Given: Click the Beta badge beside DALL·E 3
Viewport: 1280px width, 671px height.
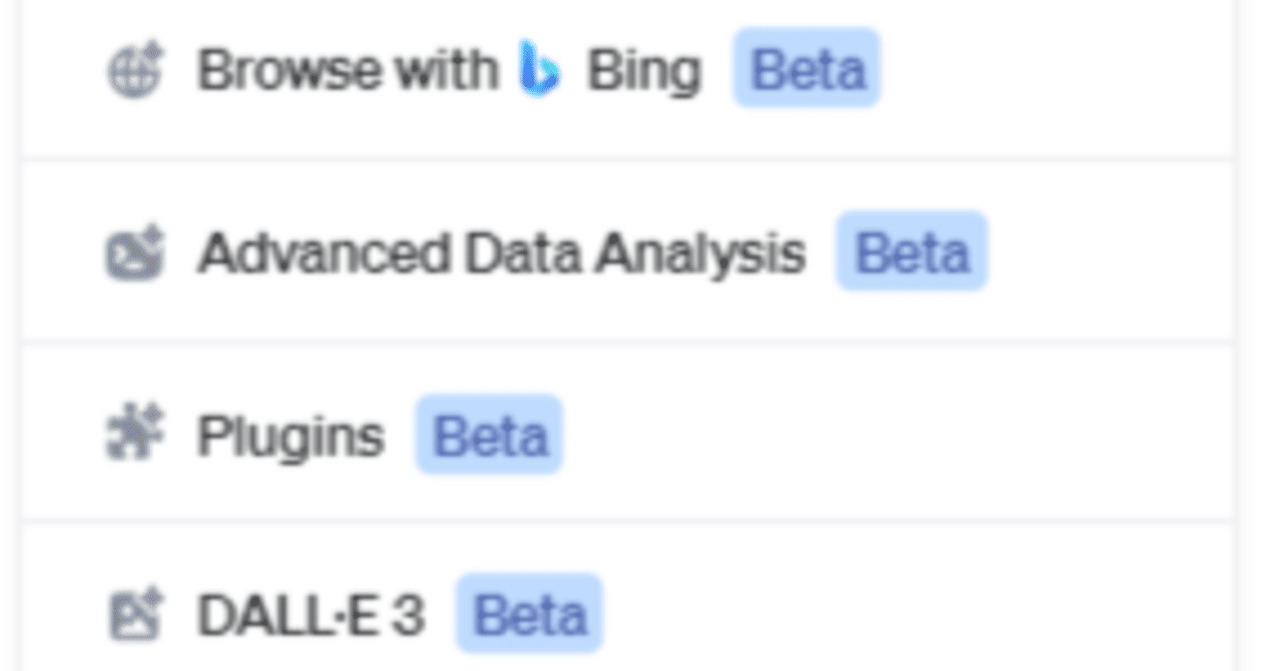Looking at the screenshot, I should 529,614.
